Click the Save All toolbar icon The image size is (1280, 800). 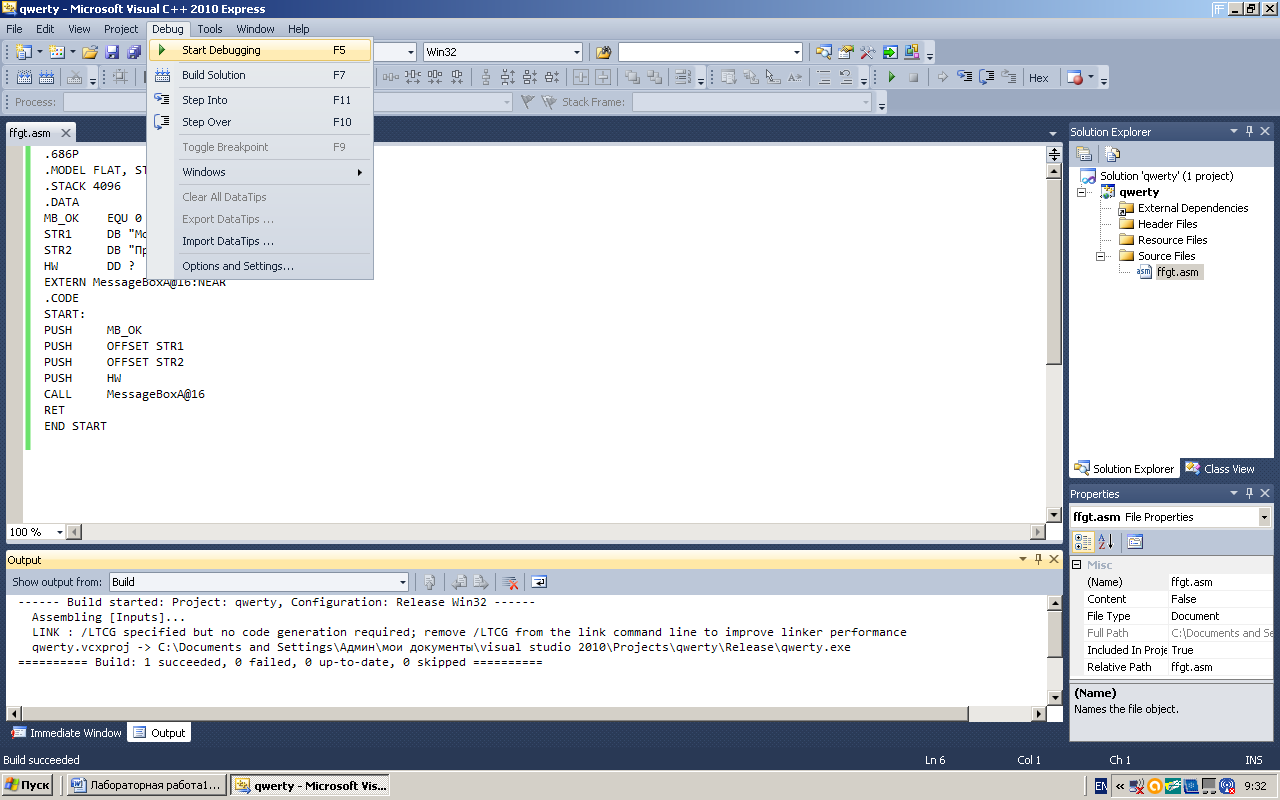134,52
